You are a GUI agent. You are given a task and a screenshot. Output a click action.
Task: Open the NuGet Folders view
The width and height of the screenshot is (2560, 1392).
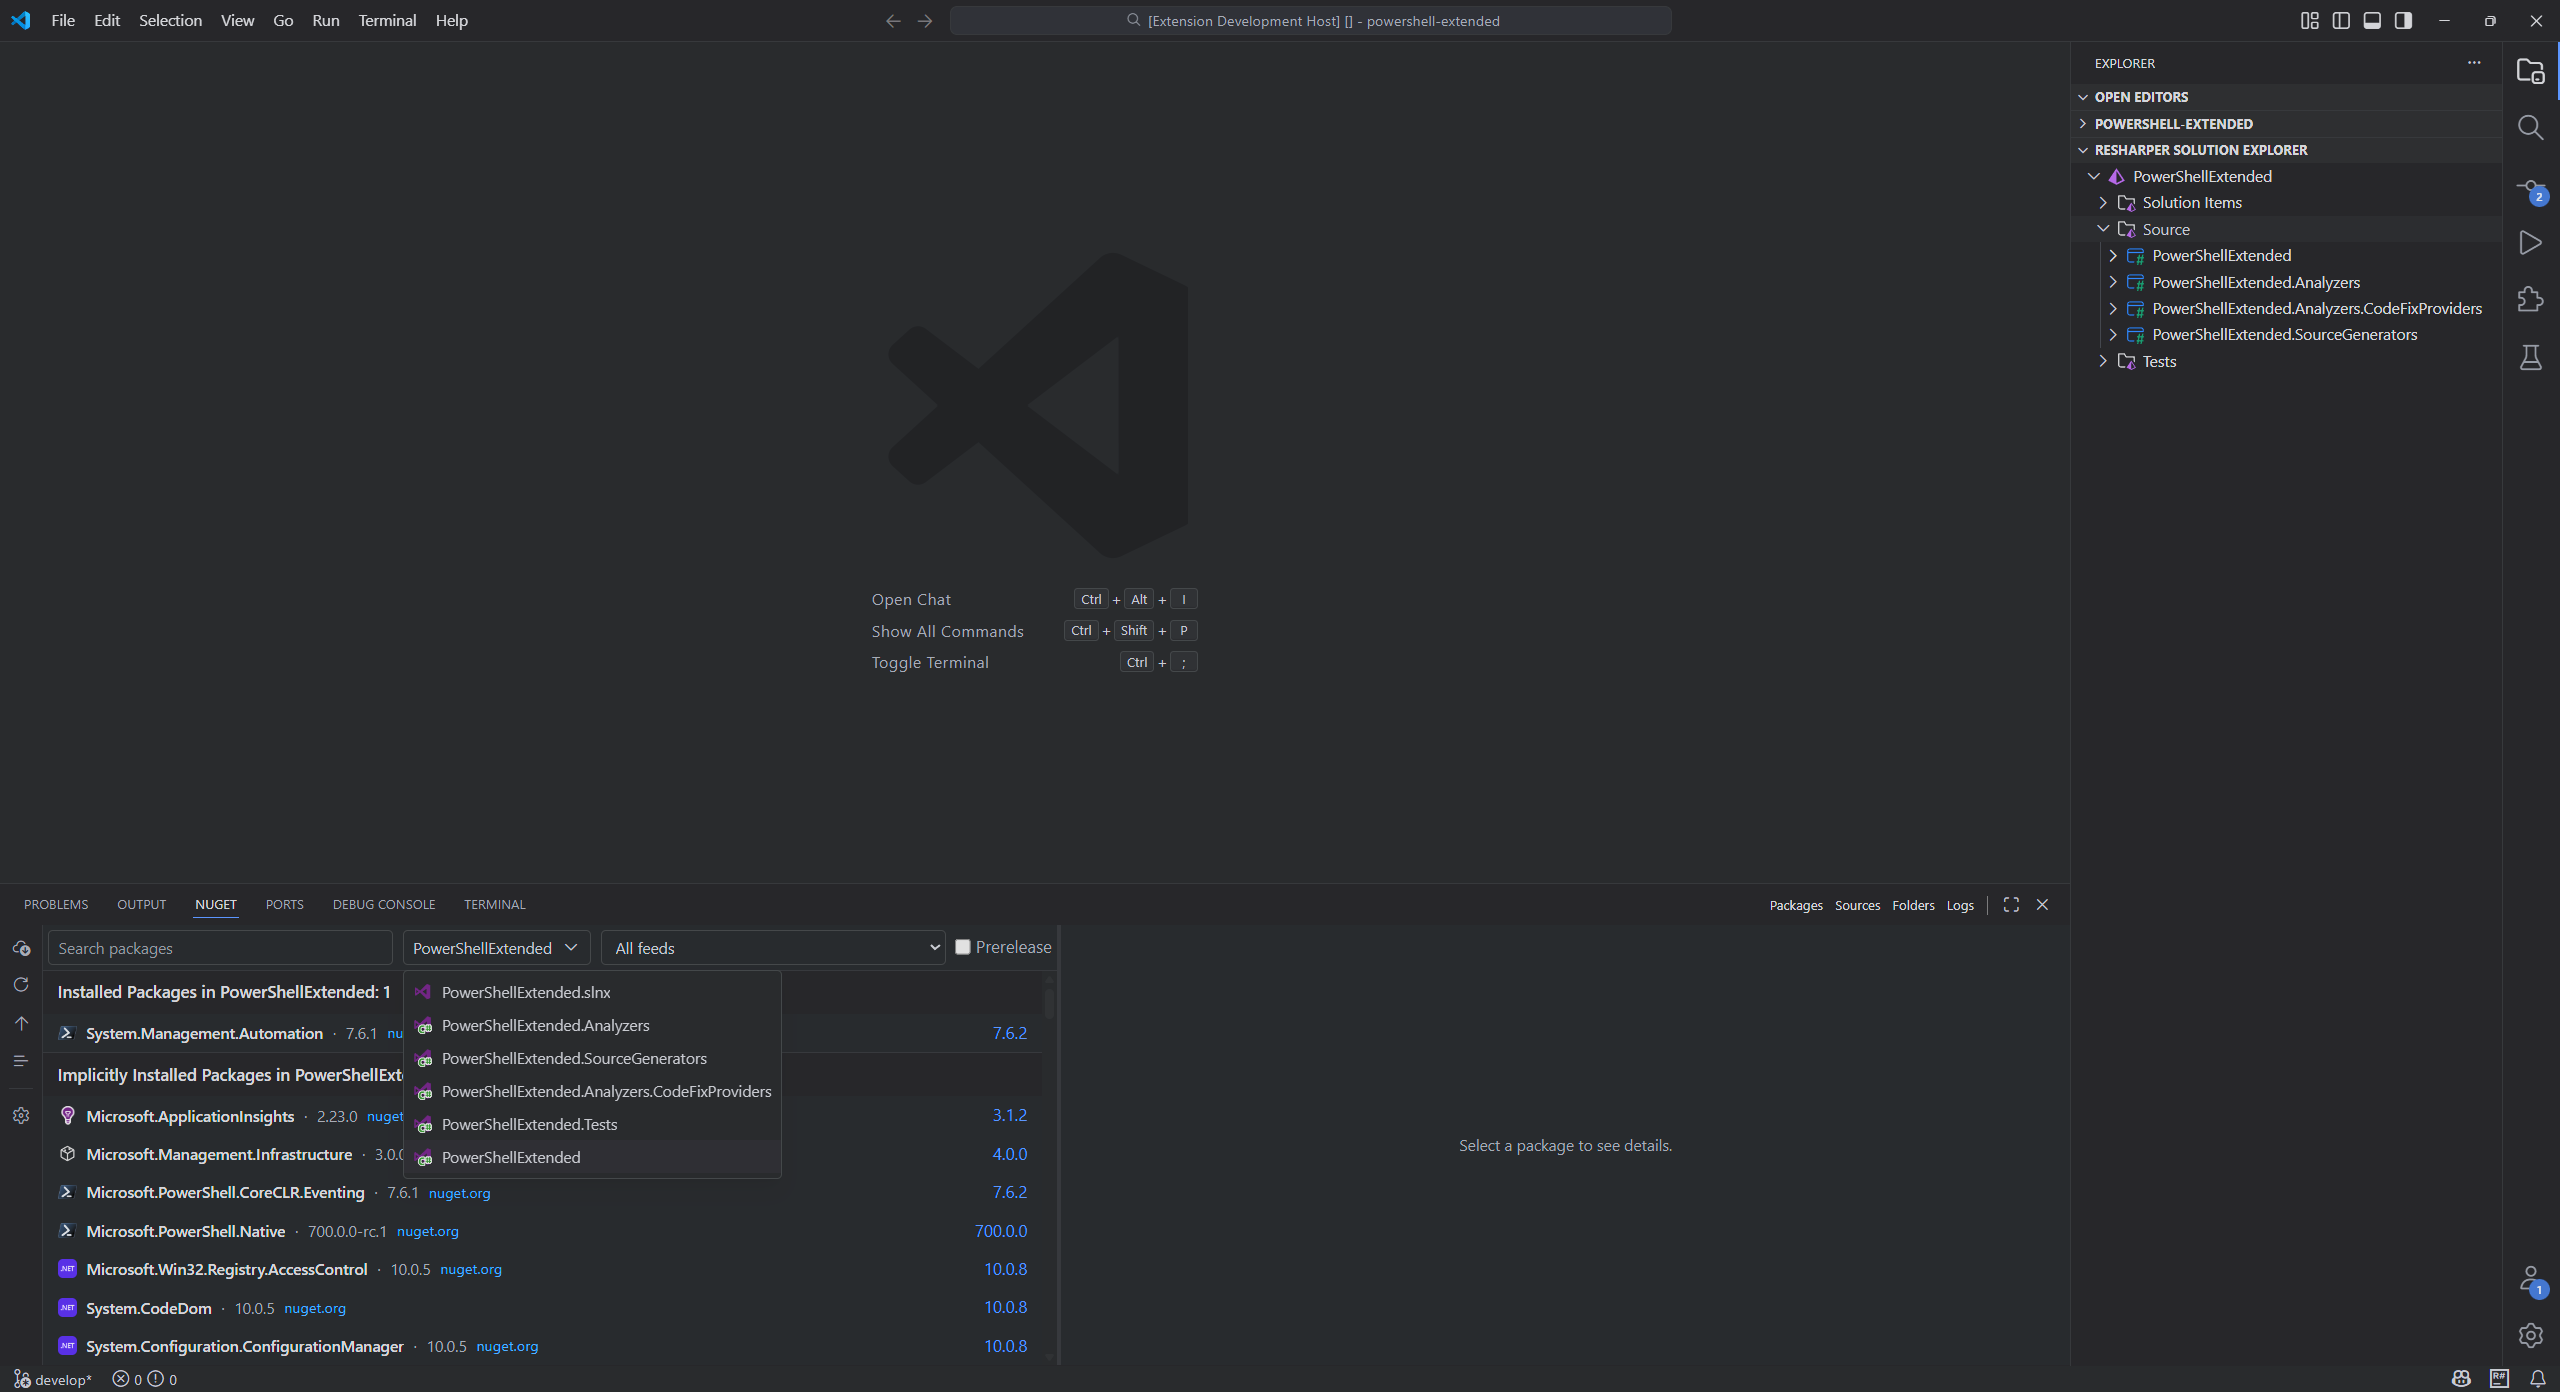tap(1913, 906)
